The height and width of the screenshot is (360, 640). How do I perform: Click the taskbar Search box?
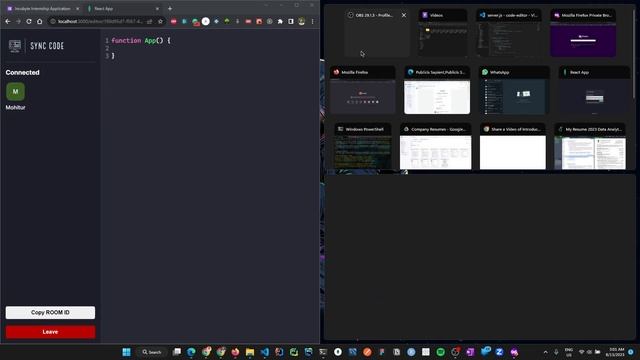(151, 352)
